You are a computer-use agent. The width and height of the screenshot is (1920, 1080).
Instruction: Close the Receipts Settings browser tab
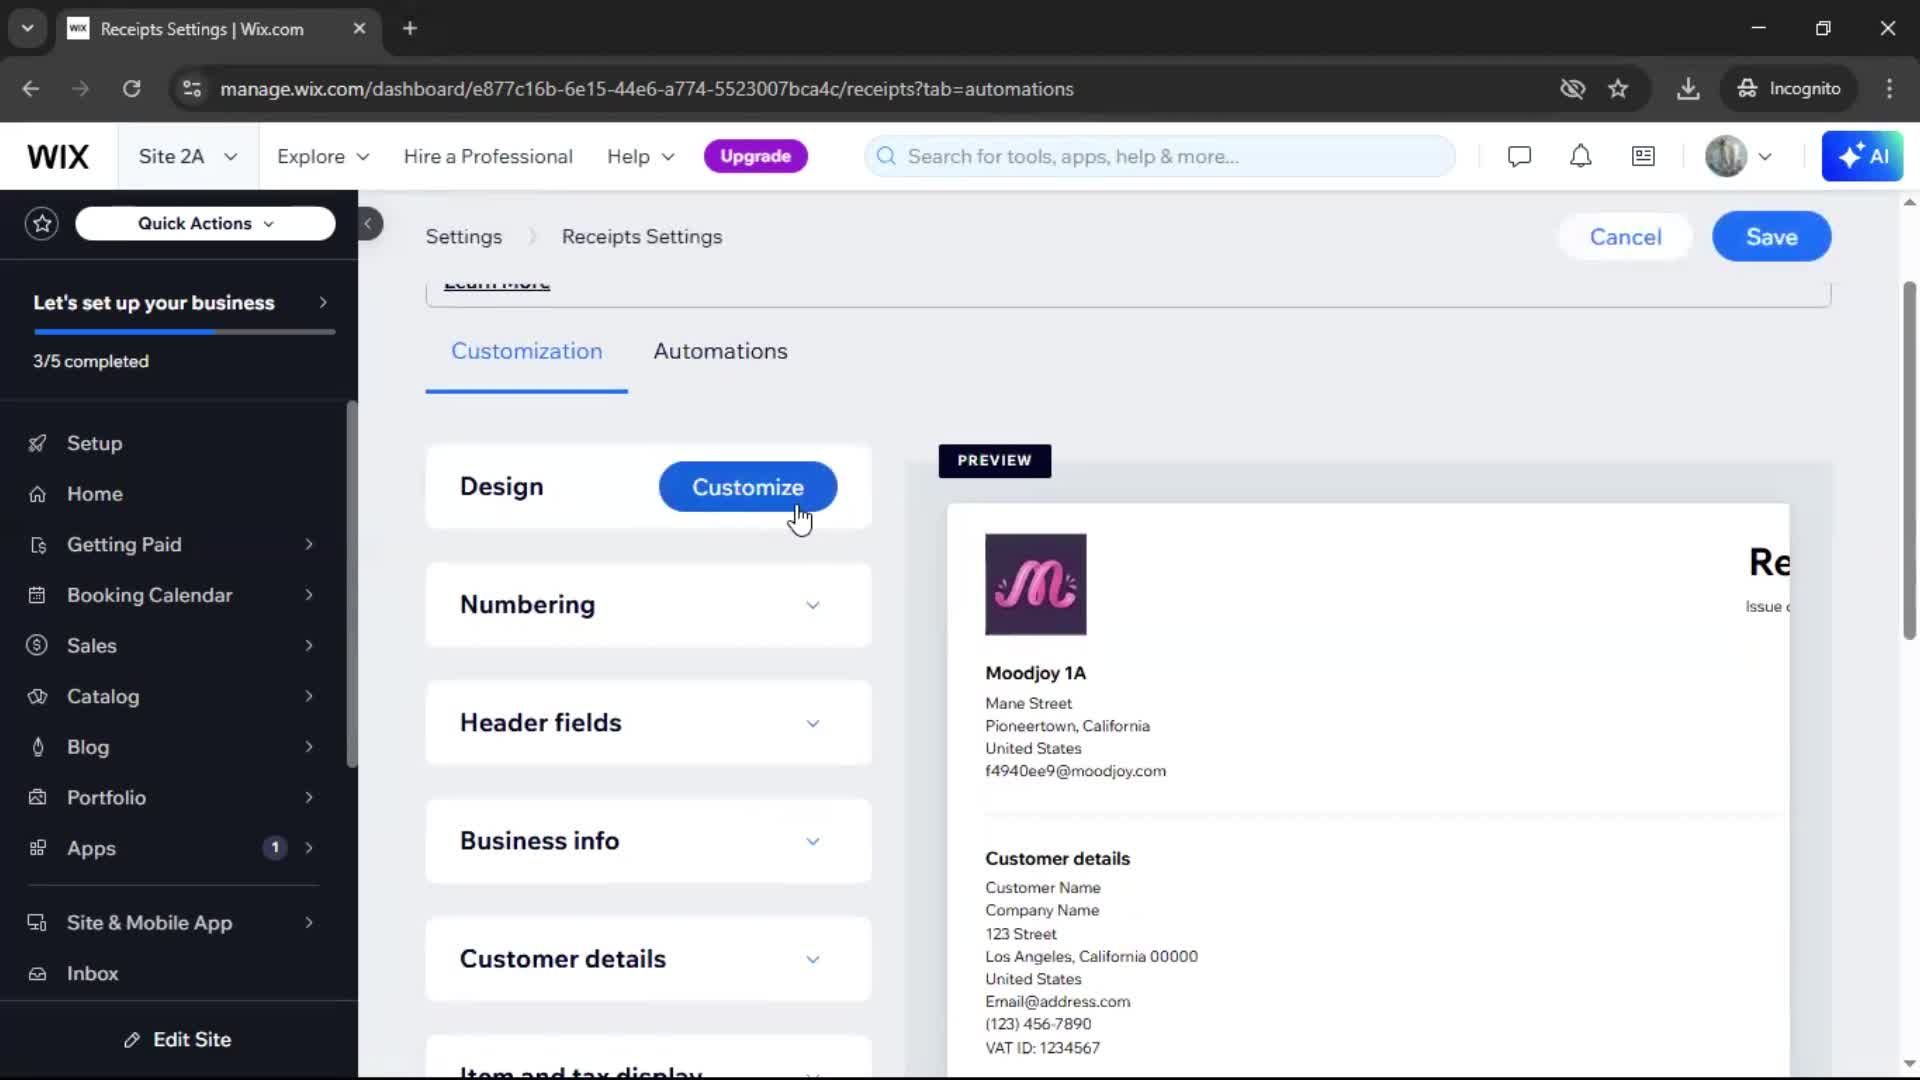tap(359, 29)
